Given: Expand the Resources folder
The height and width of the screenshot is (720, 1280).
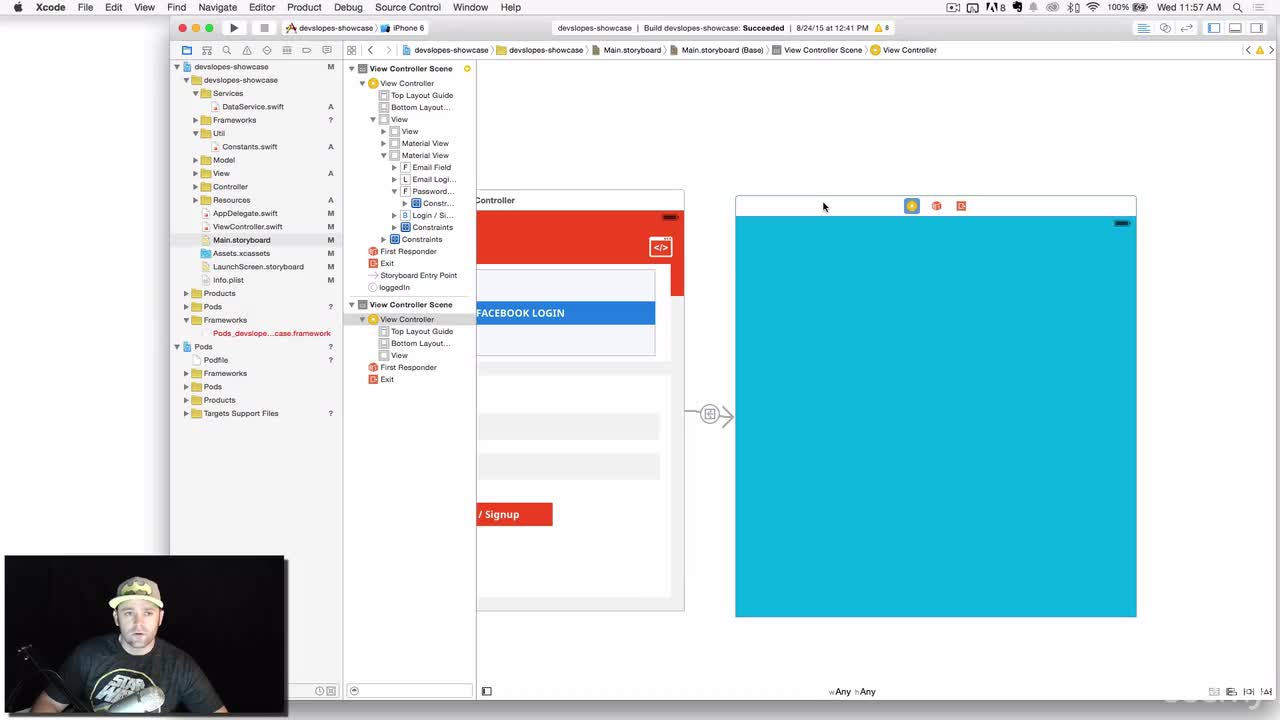Looking at the screenshot, I should click(x=196, y=200).
